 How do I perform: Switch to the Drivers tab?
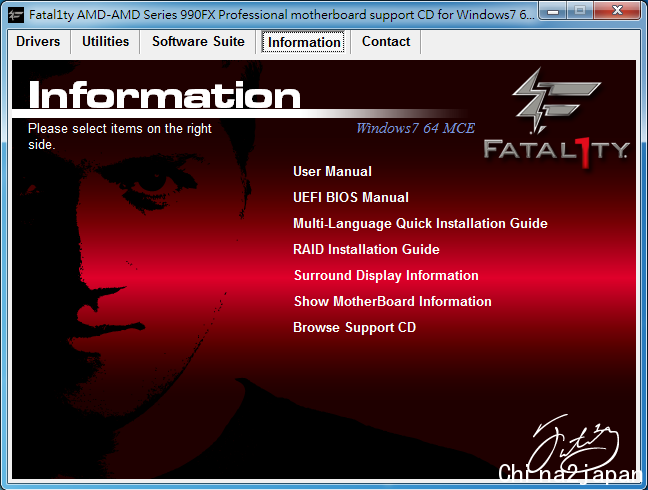38,42
